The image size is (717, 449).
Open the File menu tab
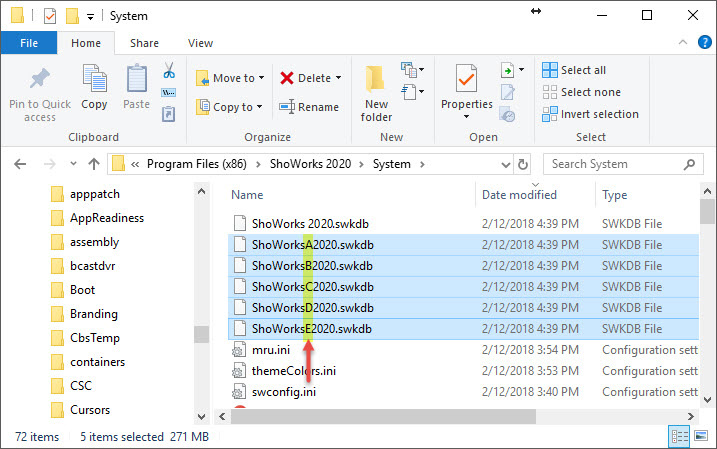(29, 43)
